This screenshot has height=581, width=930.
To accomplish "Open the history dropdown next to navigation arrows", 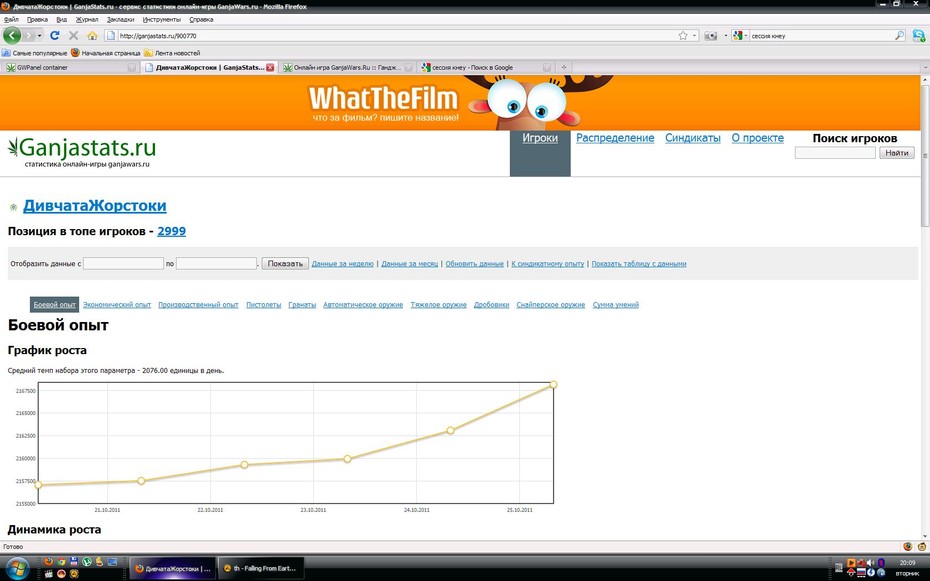I will point(40,36).
